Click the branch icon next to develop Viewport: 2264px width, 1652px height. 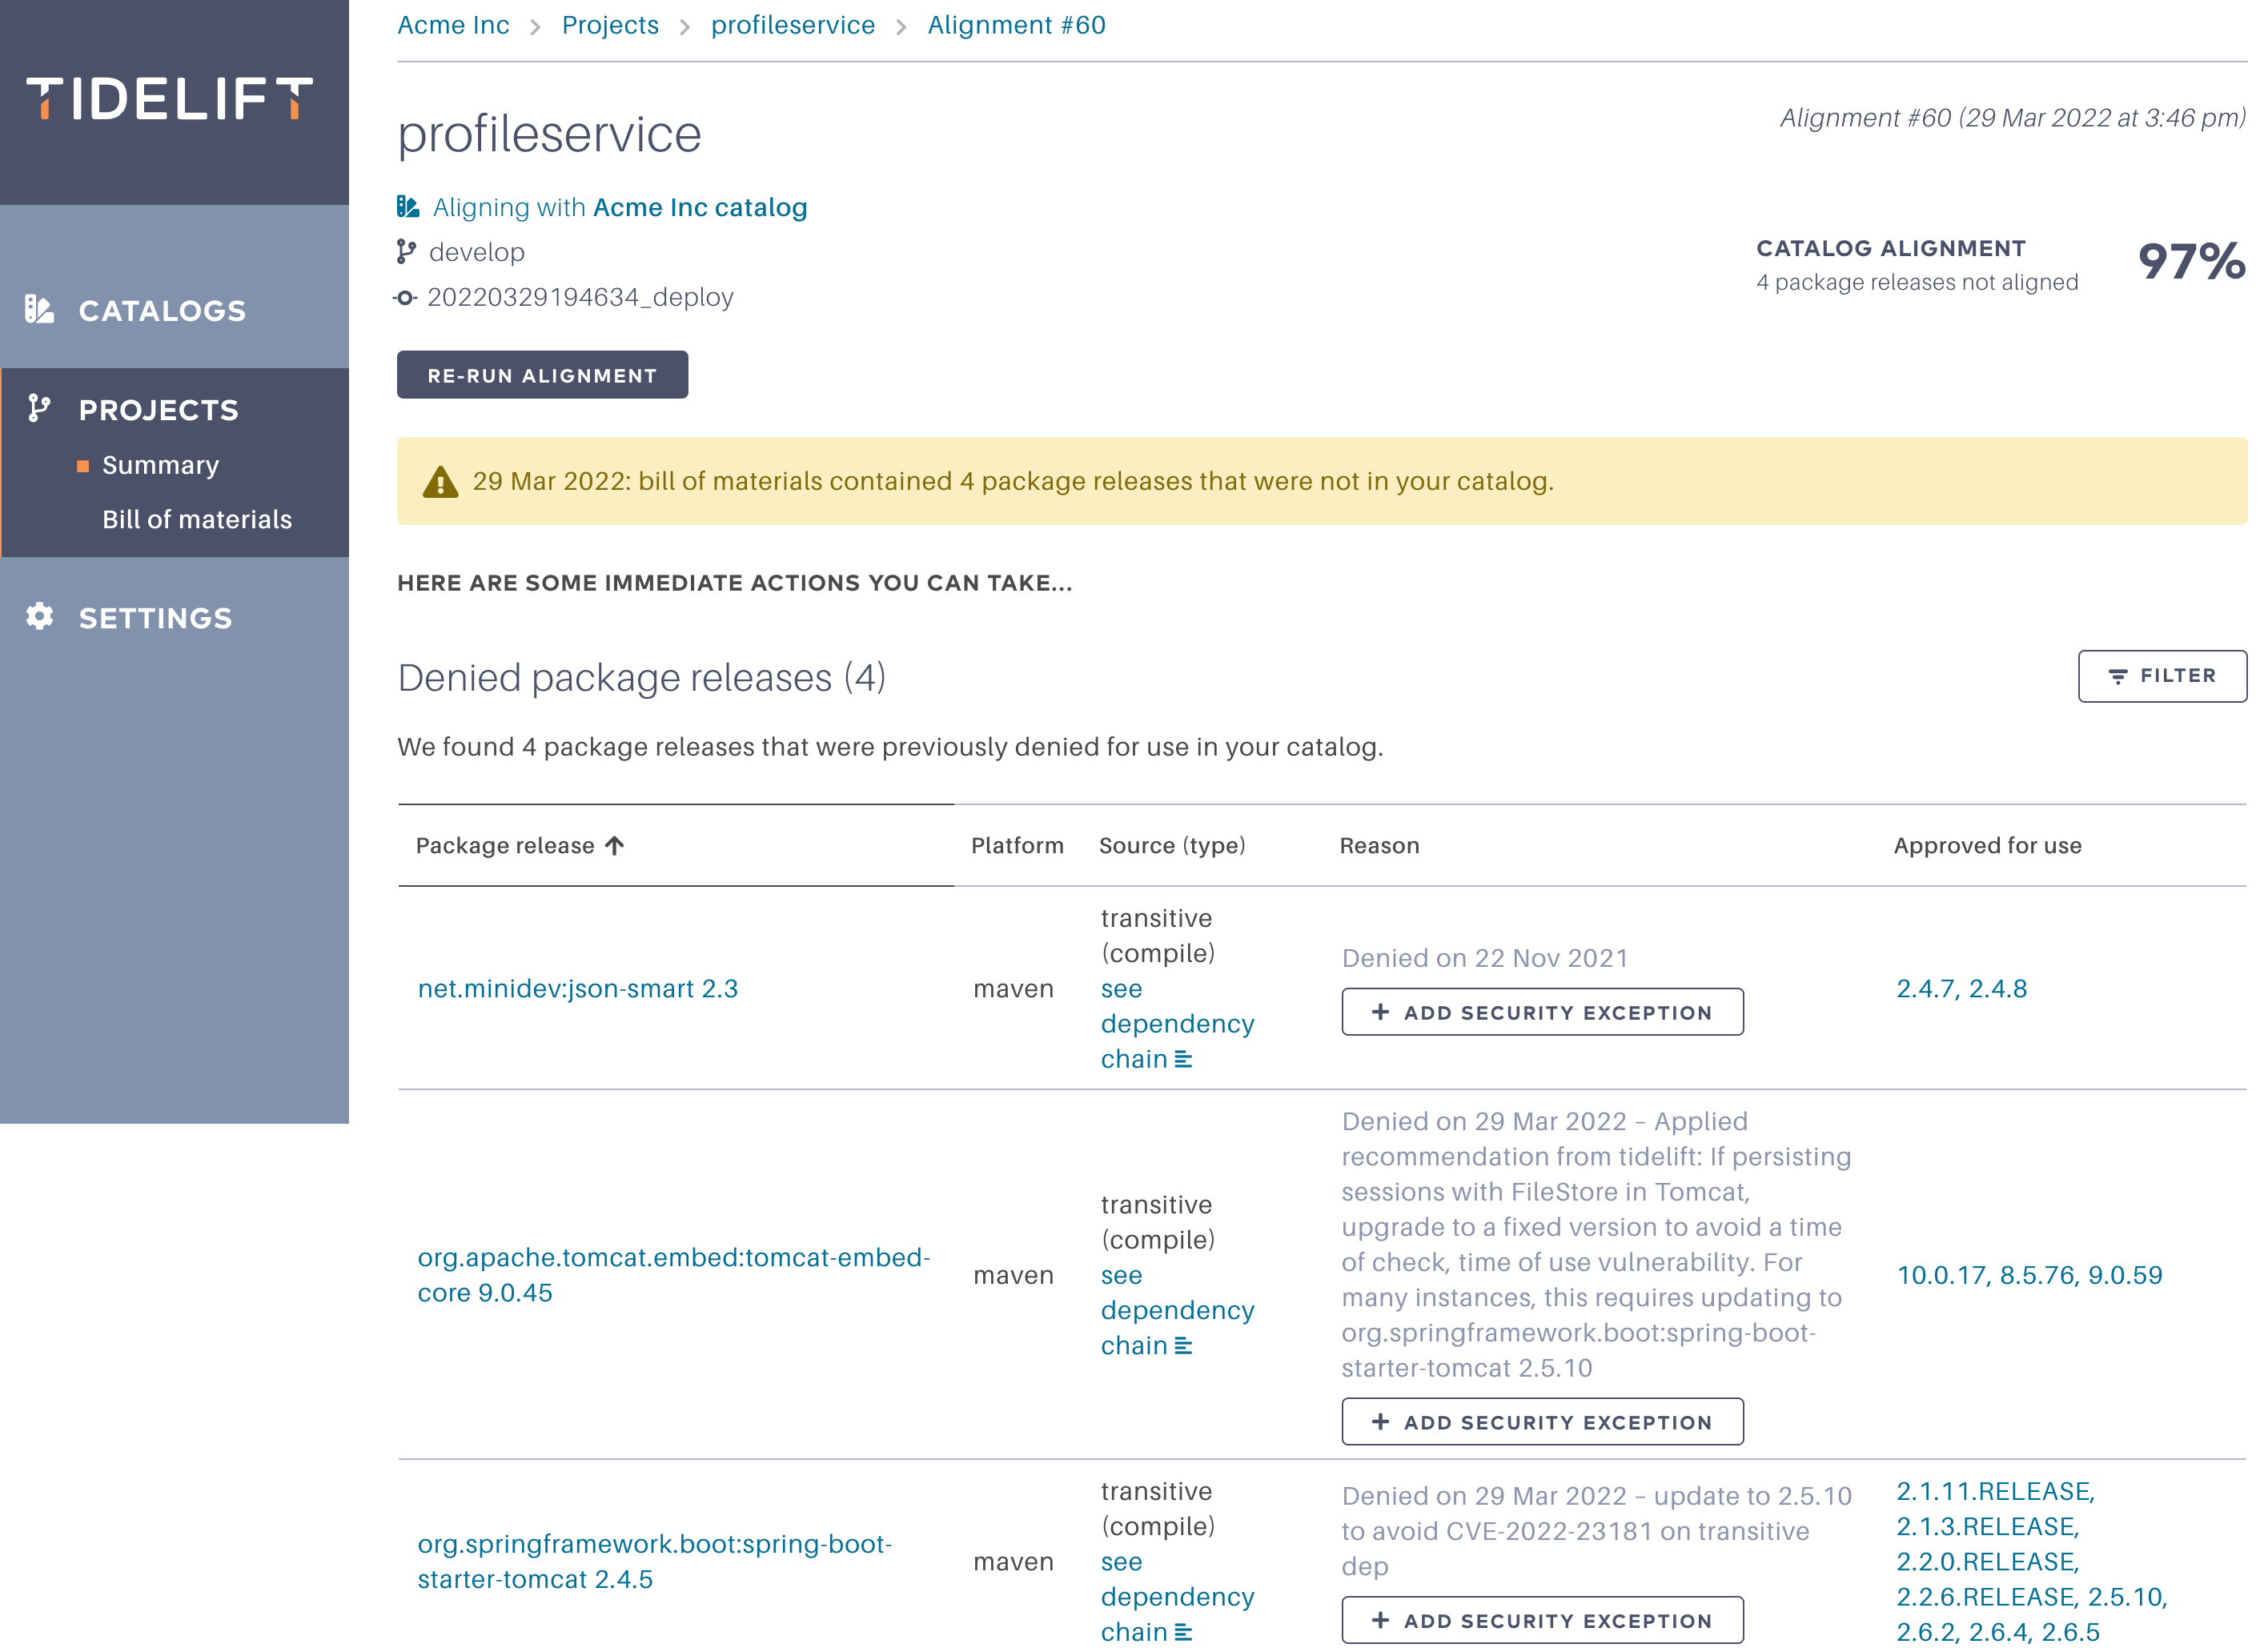(x=406, y=252)
